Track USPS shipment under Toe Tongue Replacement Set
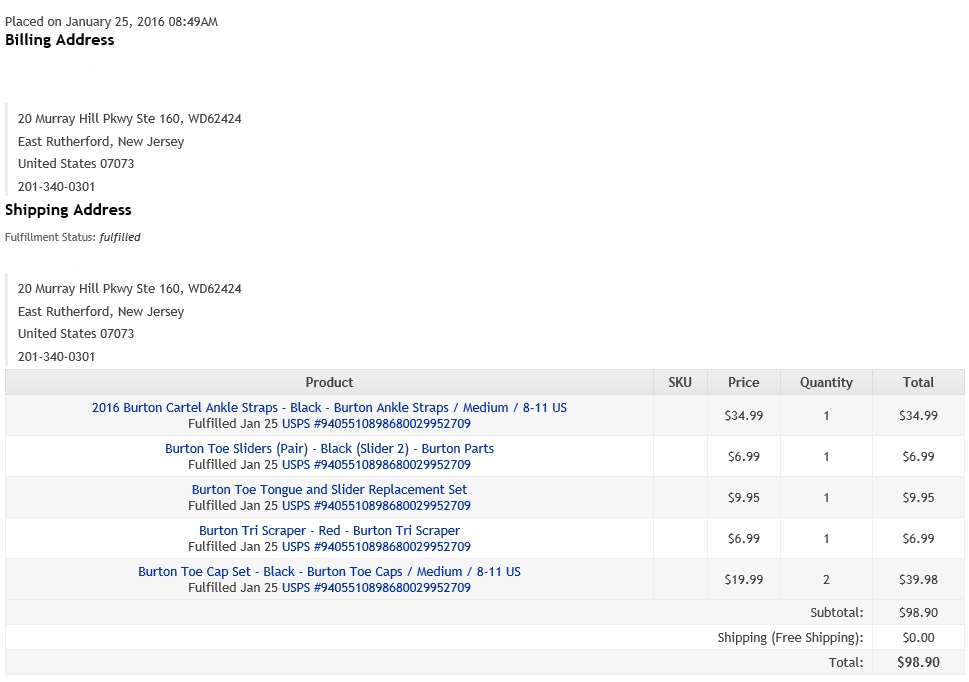Image resolution: width=969 pixels, height=682 pixels. coord(376,505)
